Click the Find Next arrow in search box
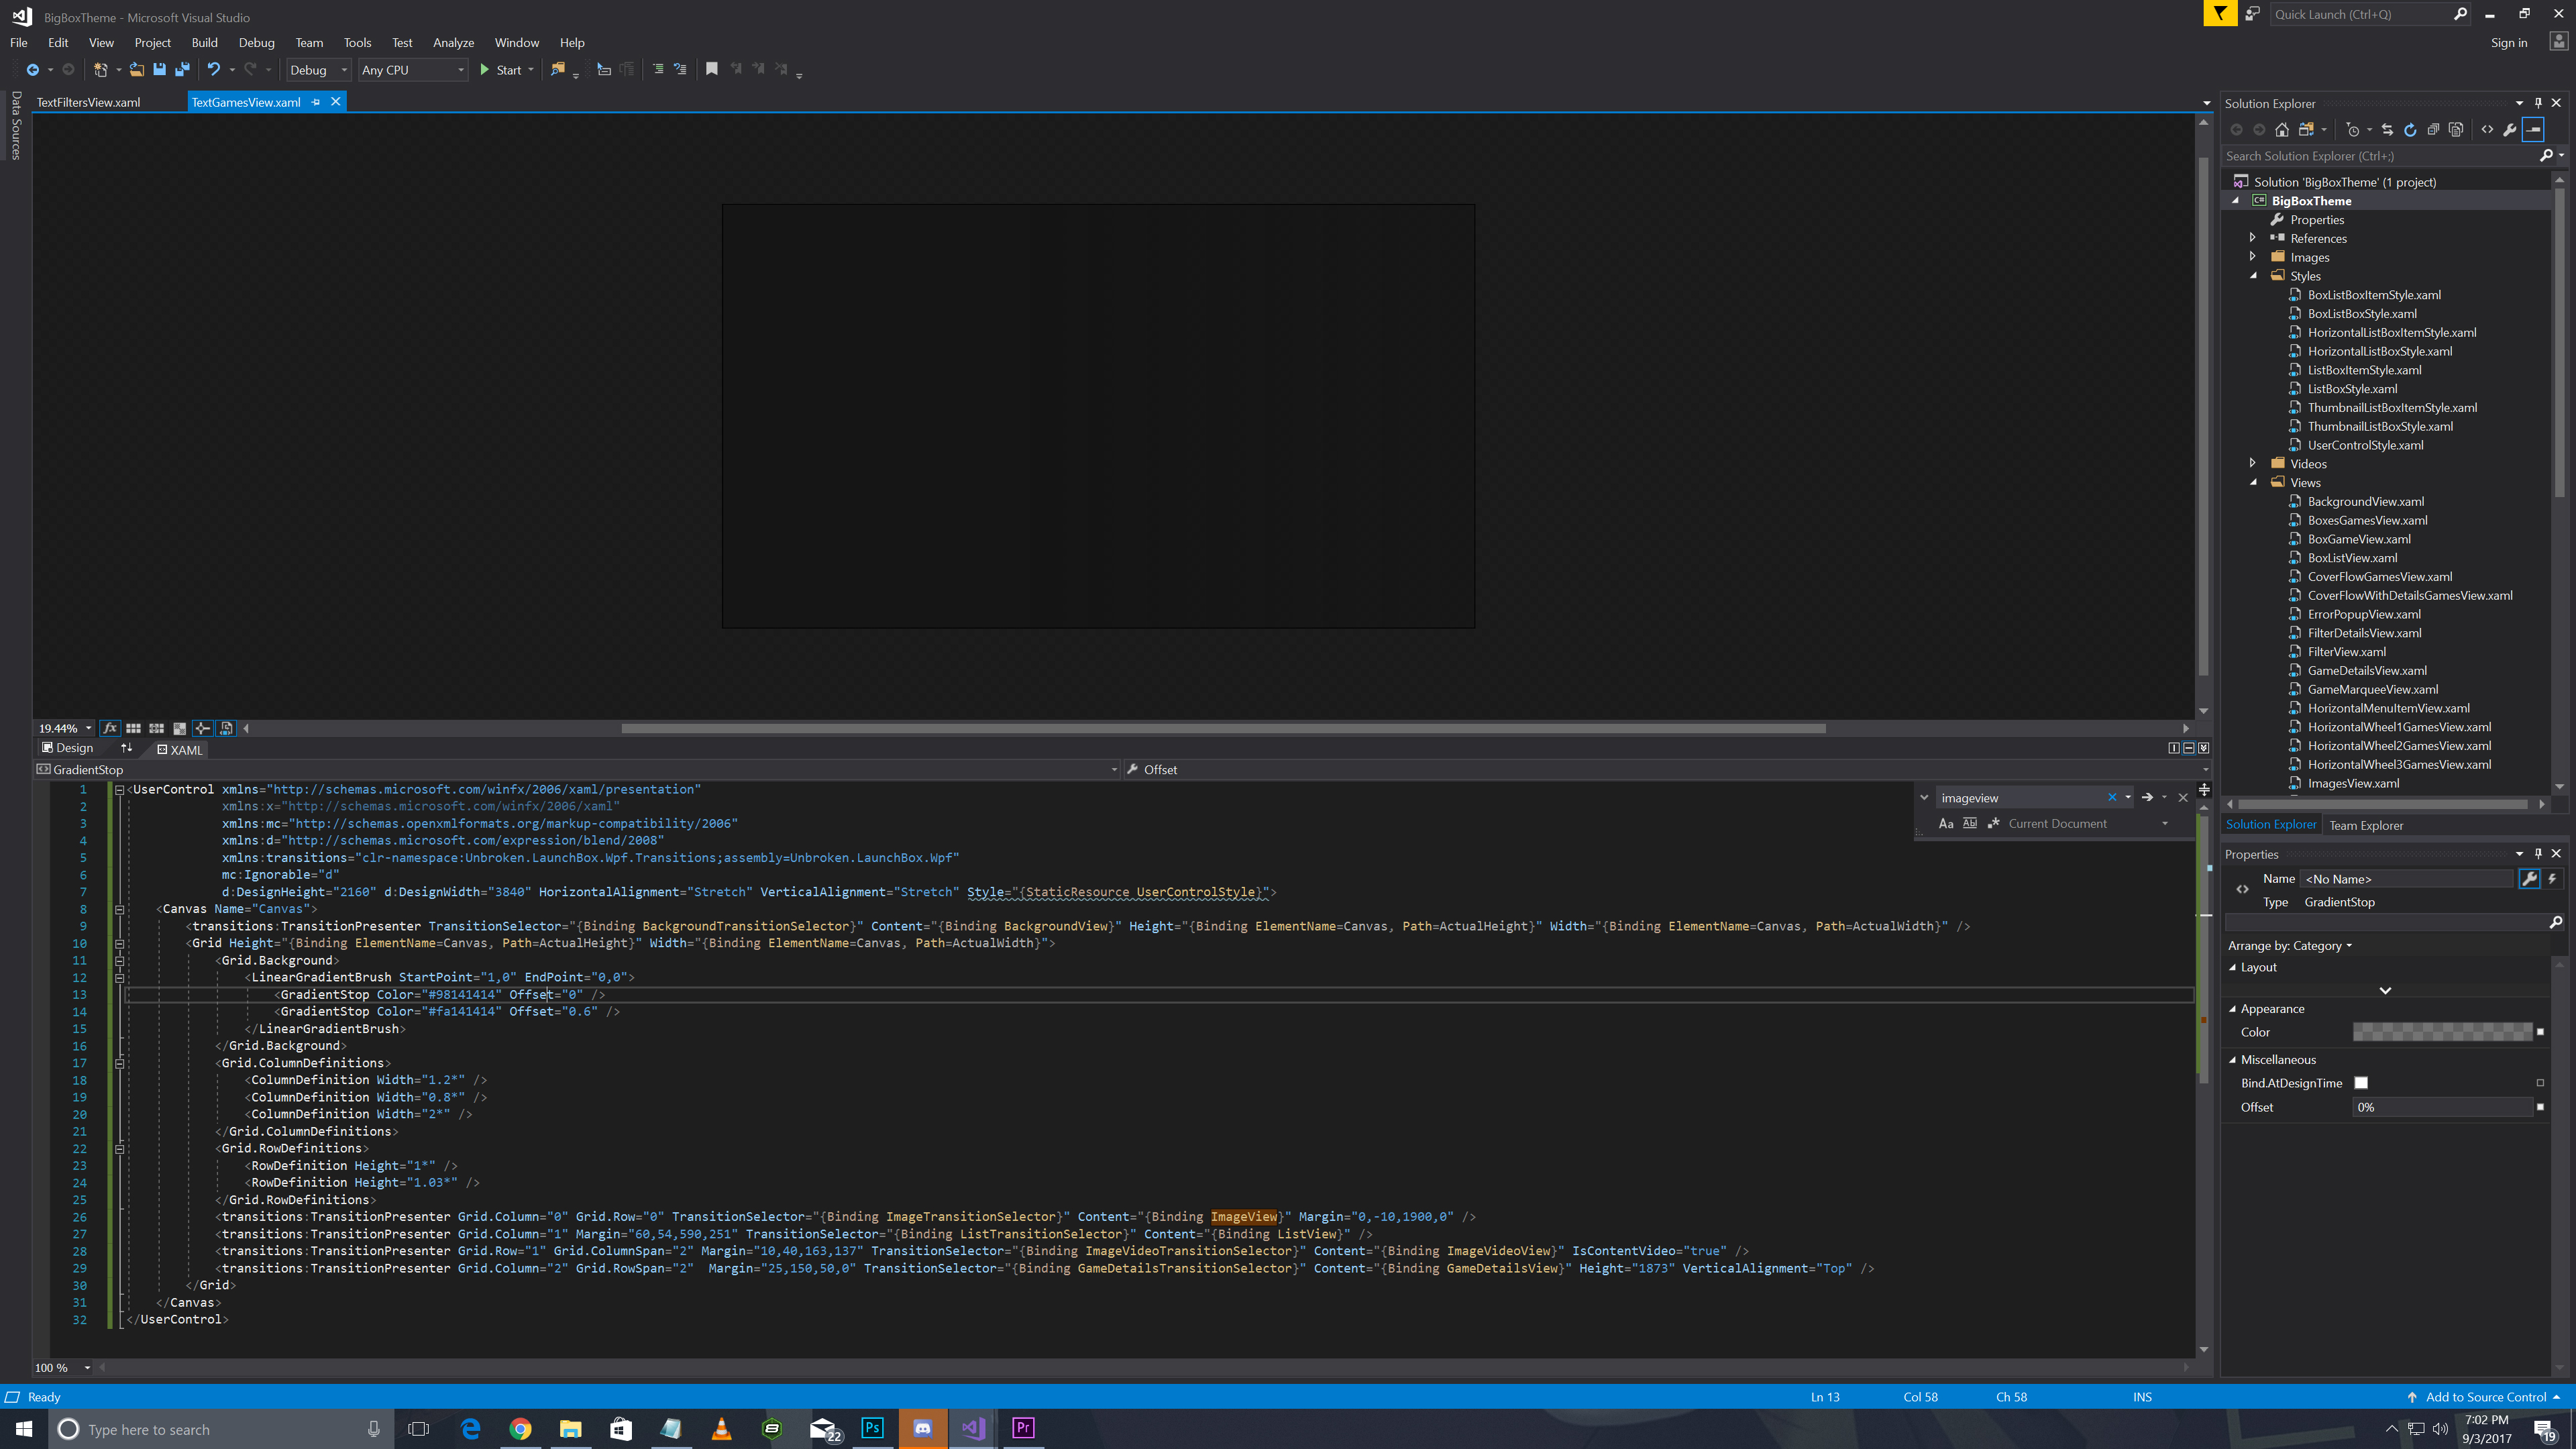 pyautogui.click(x=2147, y=797)
